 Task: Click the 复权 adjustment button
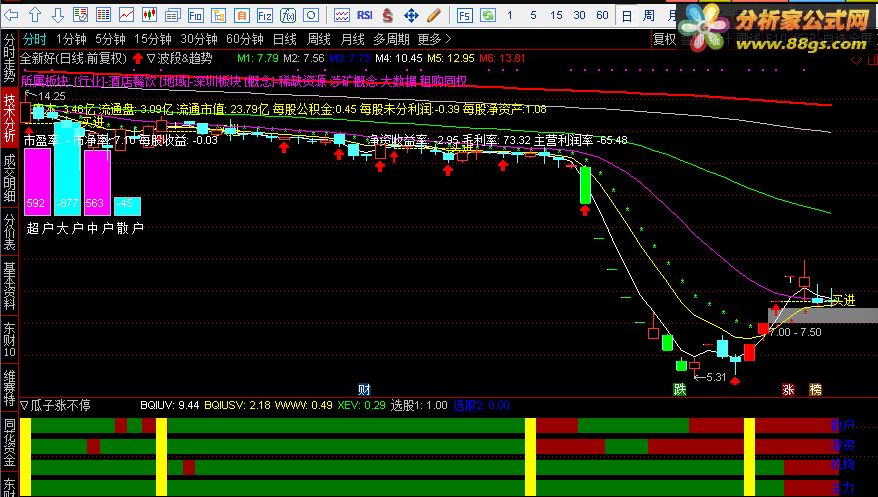[665, 39]
